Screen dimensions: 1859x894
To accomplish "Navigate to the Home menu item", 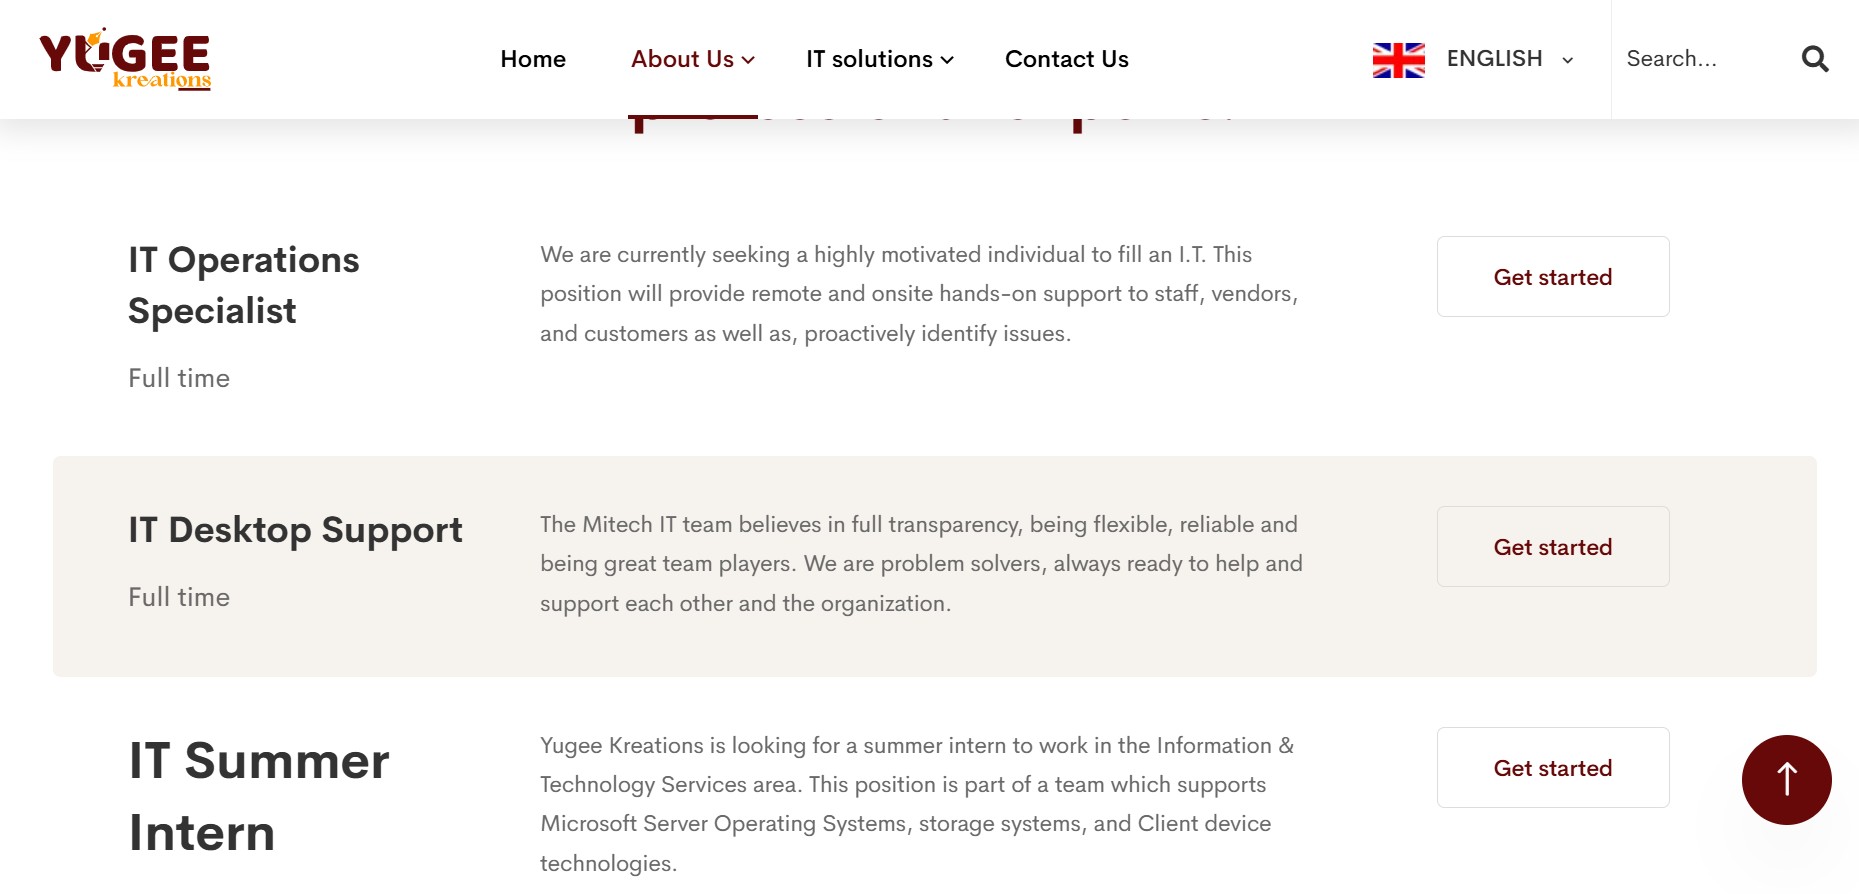I will 533,59.
